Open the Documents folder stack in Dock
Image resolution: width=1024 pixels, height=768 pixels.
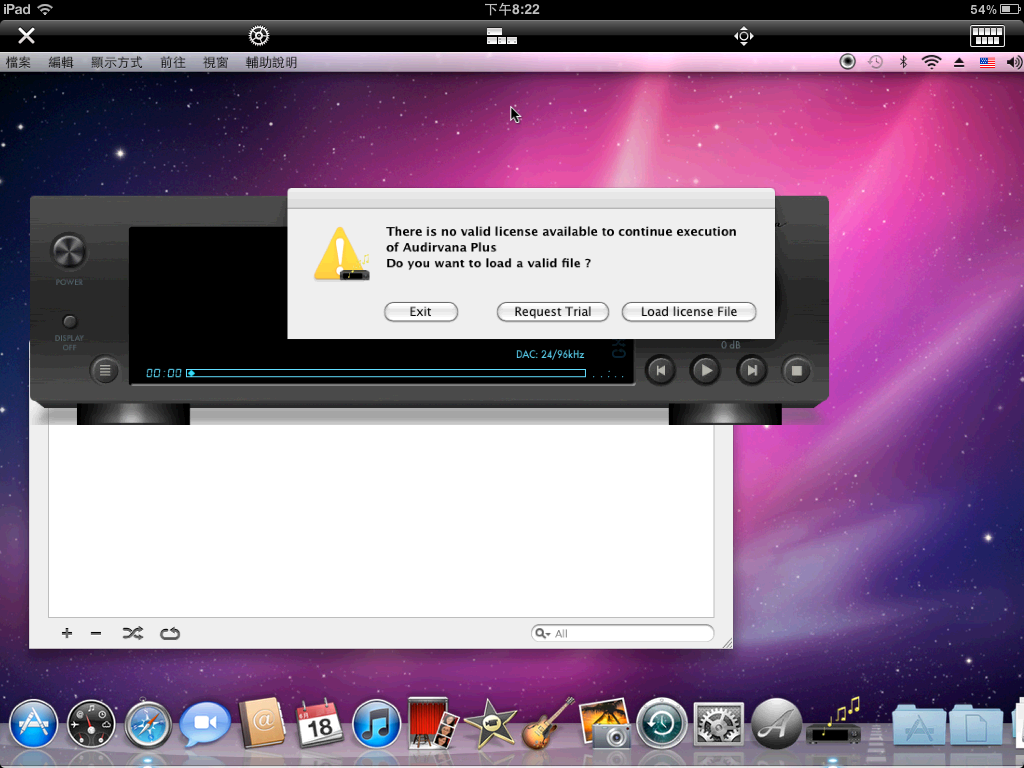point(976,725)
